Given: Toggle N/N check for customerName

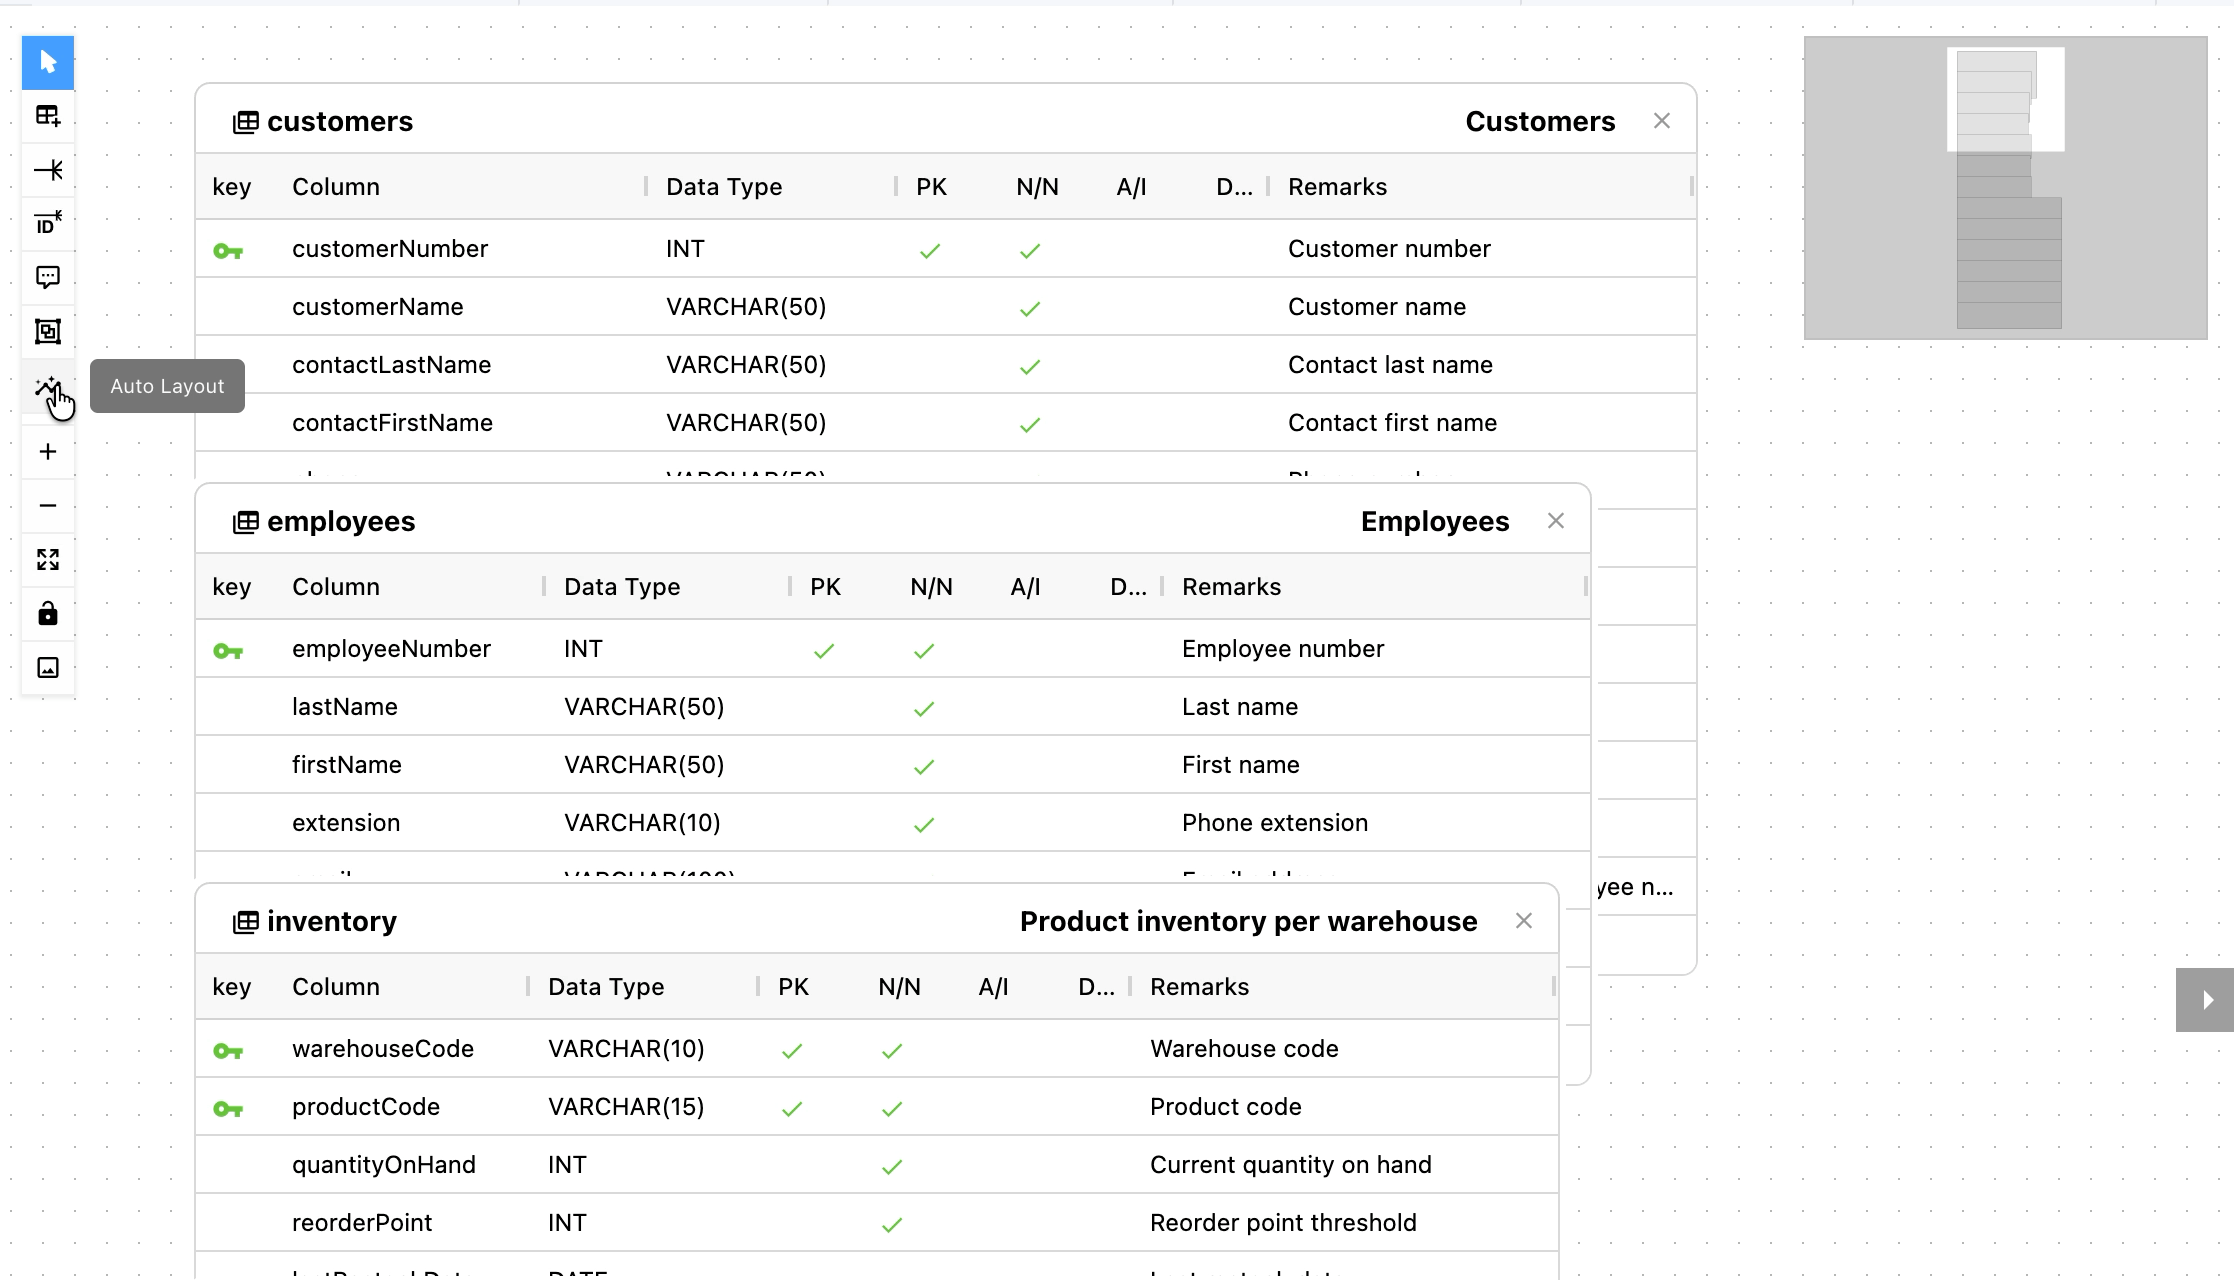Looking at the screenshot, I should coord(1030,309).
